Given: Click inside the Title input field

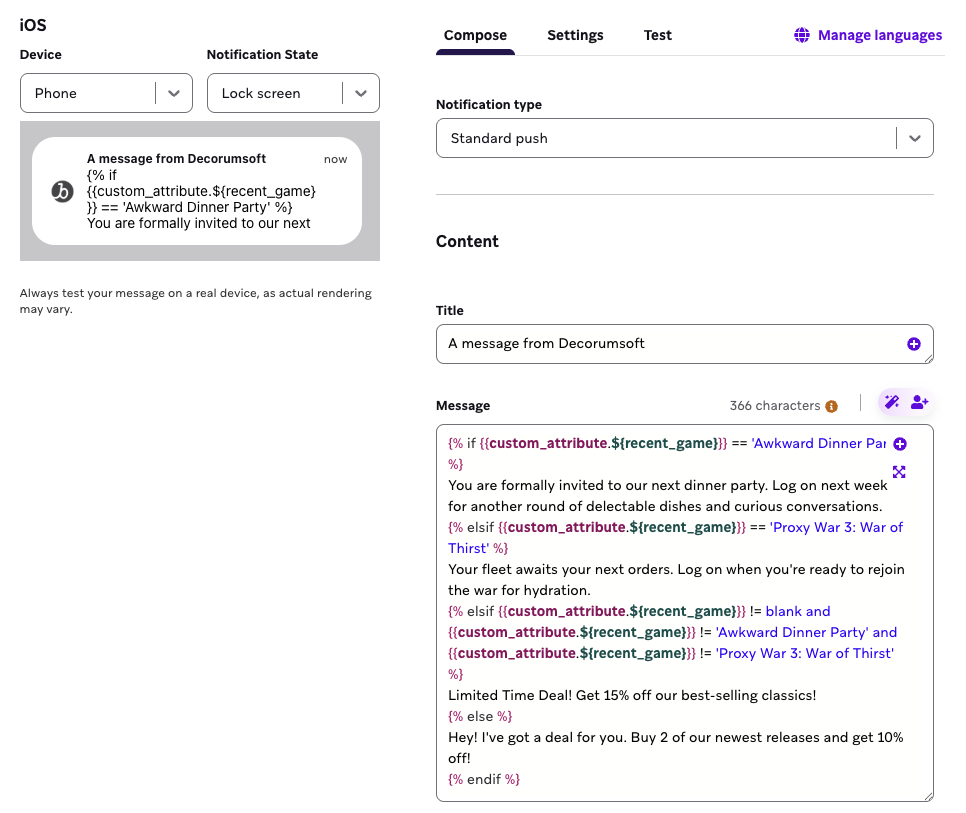Looking at the screenshot, I should (684, 344).
